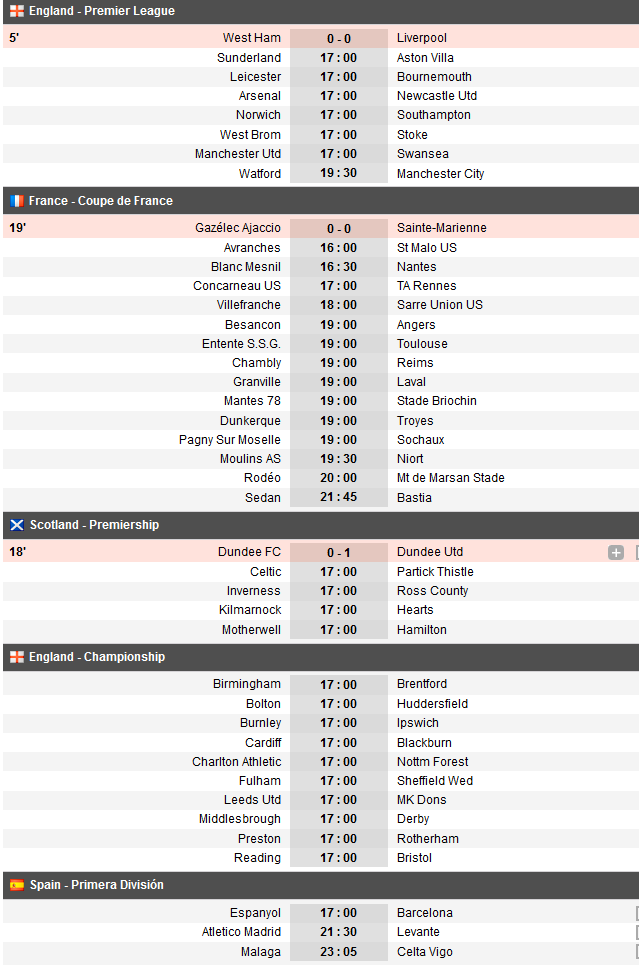Select the Sedan vs Bastia 21:45 time
Screen dimensions: 639x965
(339, 497)
